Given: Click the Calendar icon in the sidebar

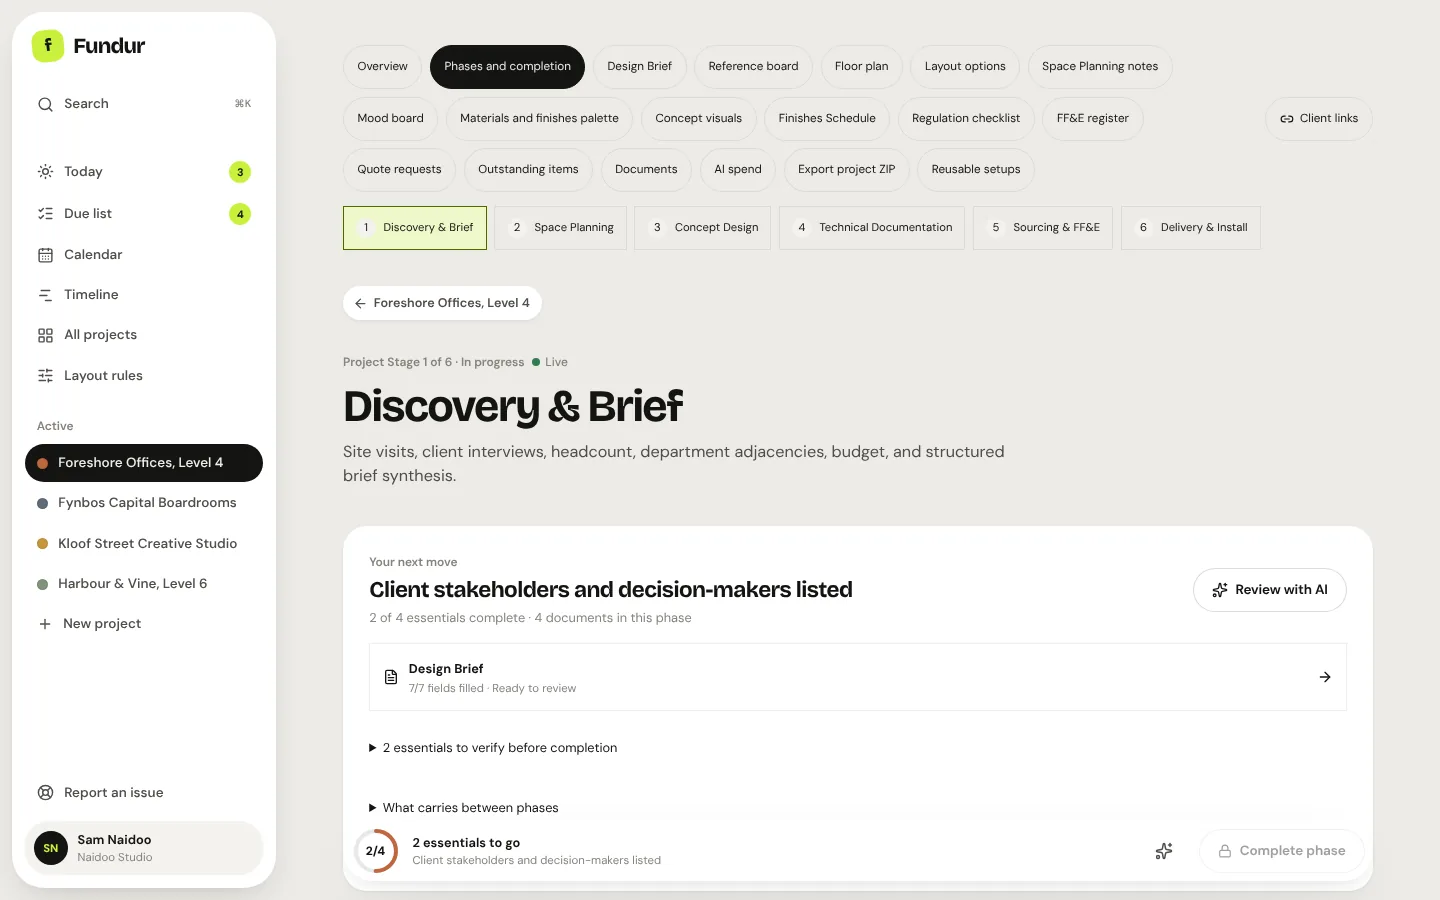Looking at the screenshot, I should pyautogui.click(x=45, y=255).
